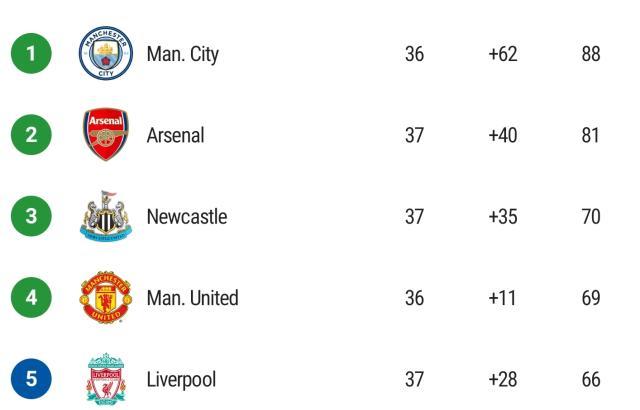The width and height of the screenshot is (640, 410).
Task: Select Liverpool's 66 points value
Action: click(591, 380)
